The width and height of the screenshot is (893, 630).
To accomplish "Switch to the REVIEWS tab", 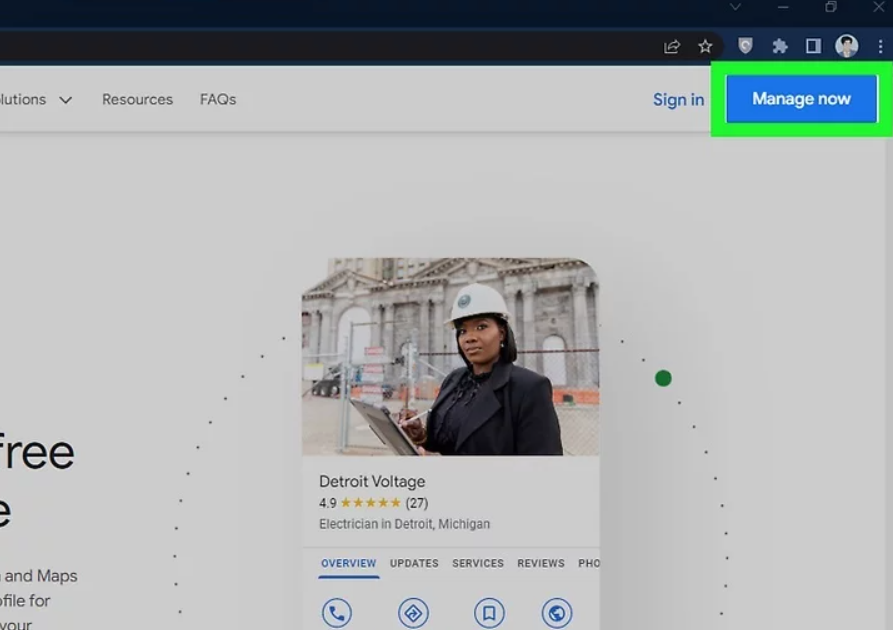I will point(541,563).
